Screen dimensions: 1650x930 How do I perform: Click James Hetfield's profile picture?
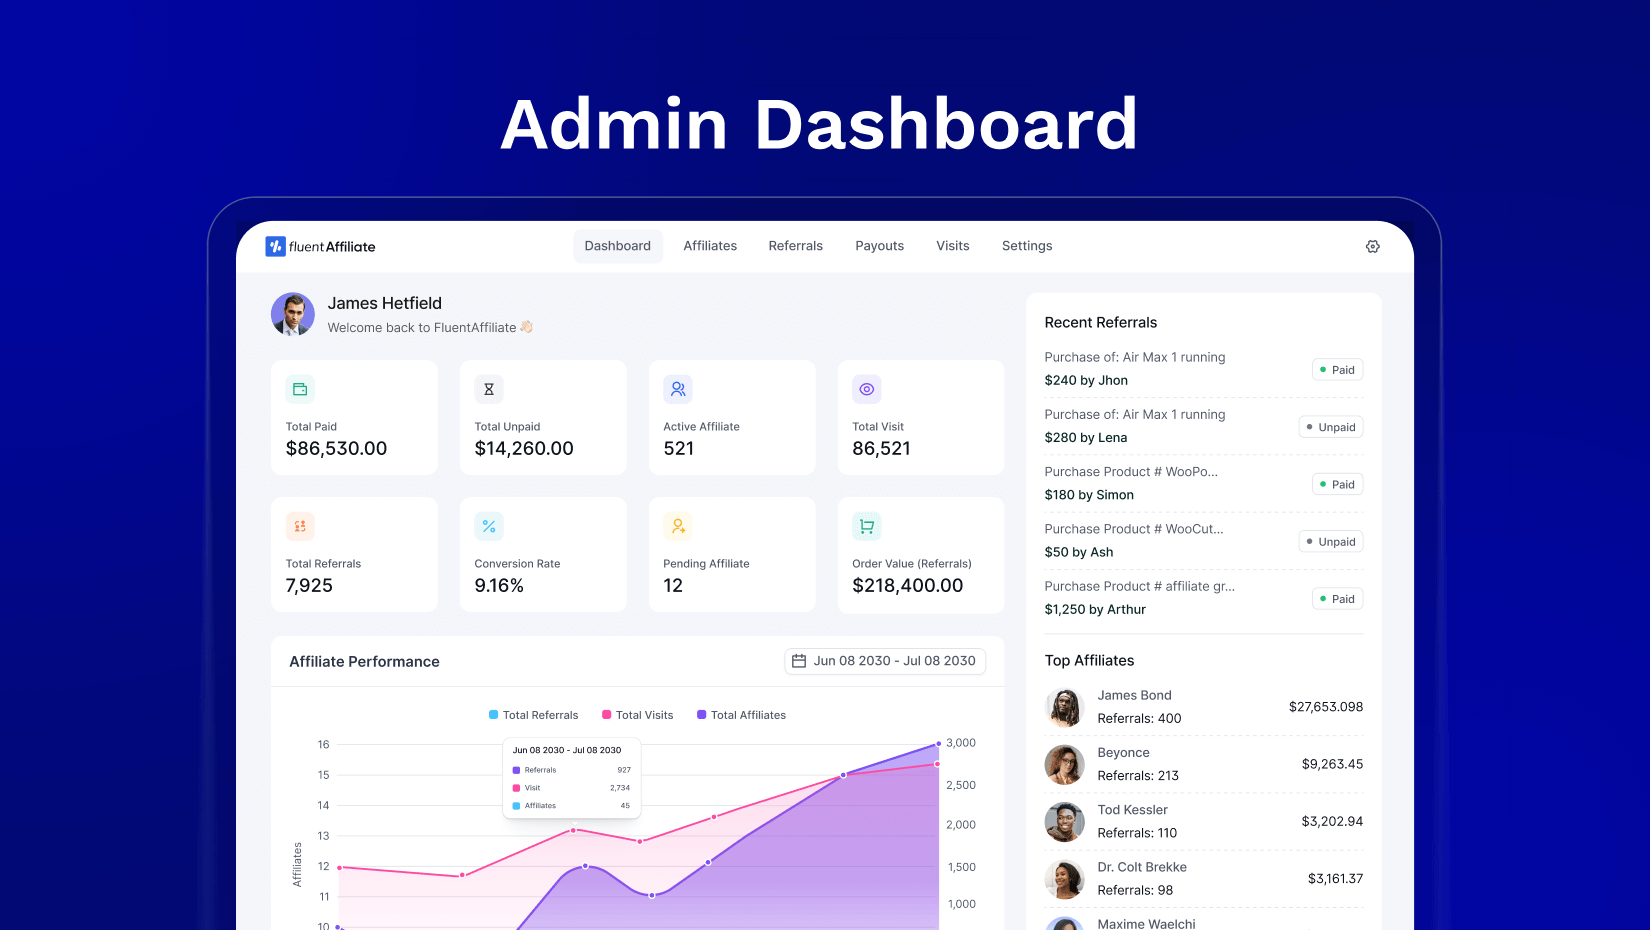coord(293,314)
